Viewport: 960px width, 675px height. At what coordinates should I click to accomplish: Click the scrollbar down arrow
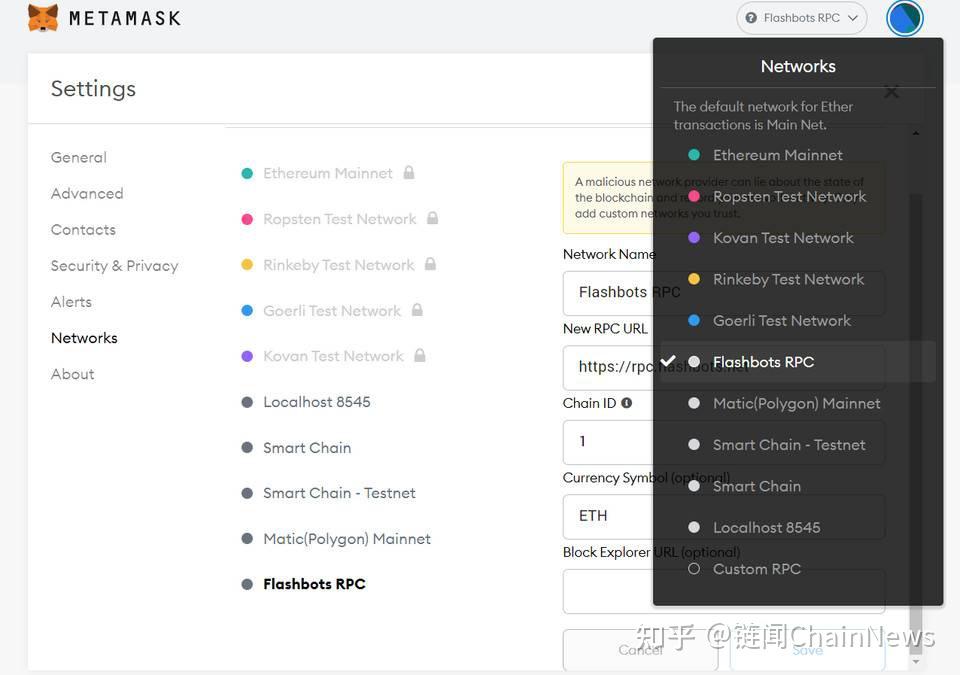916,661
